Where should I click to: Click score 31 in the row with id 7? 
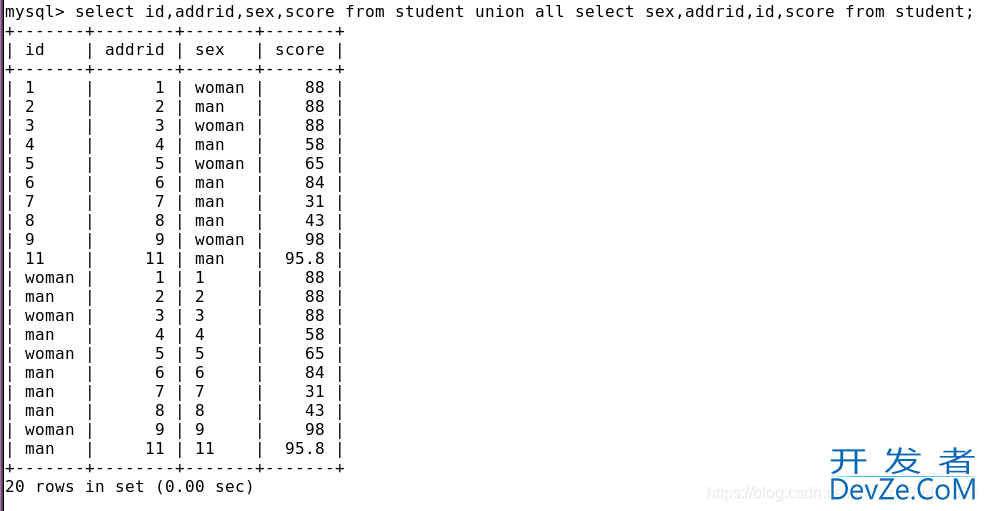pos(314,201)
